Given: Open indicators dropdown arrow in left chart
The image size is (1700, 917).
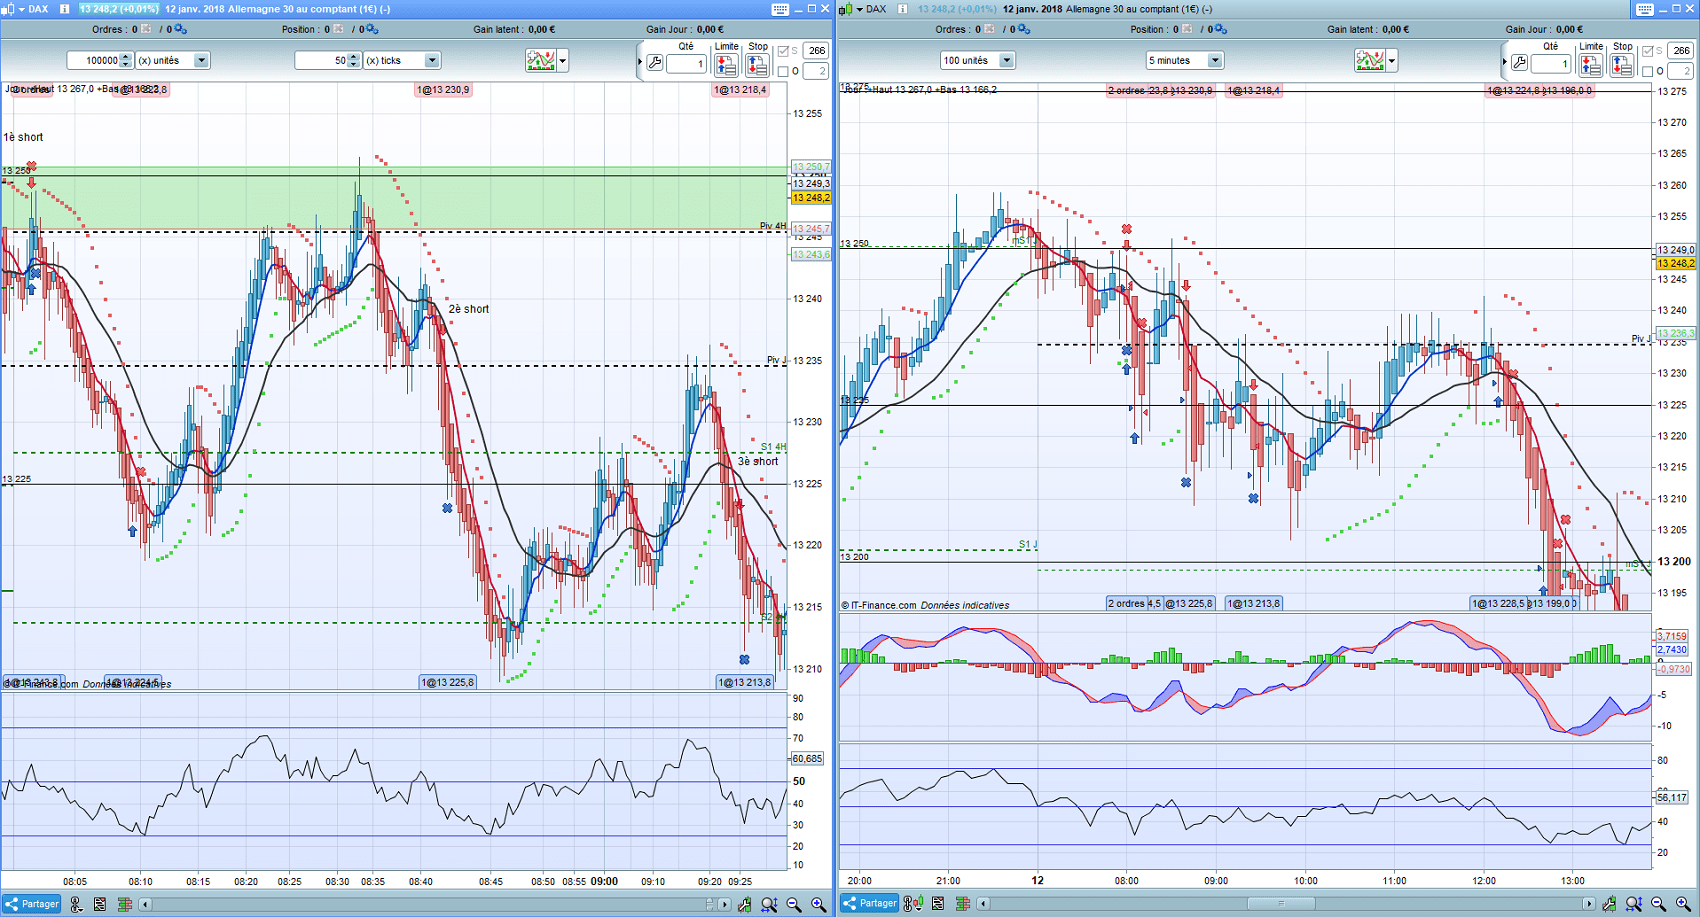Looking at the screenshot, I should click(563, 61).
